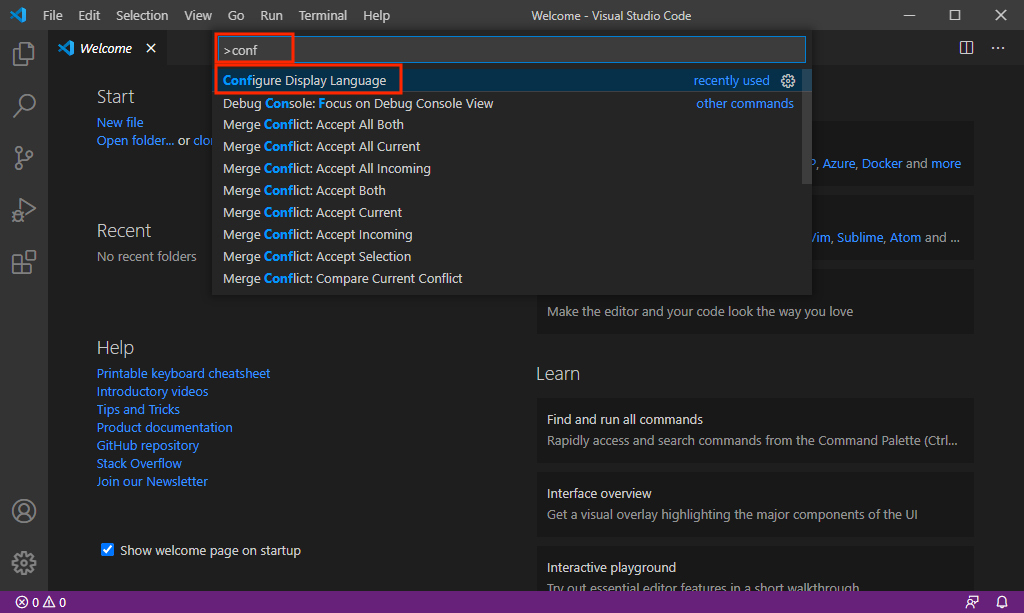Viewport: 1024px width, 613px height.
Task: Click the VS Code logo in title bar
Action: [18, 14]
